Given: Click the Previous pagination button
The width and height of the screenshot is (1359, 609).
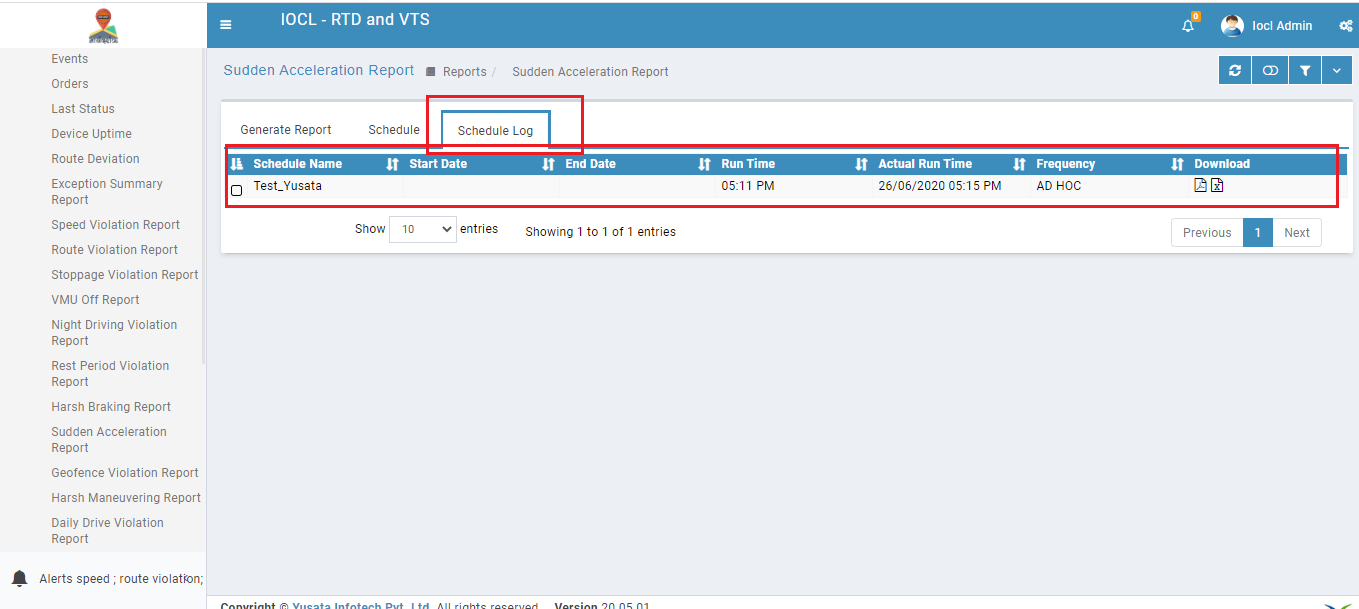Looking at the screenshot, I should pyautogui.click(x=1207, y=232).
